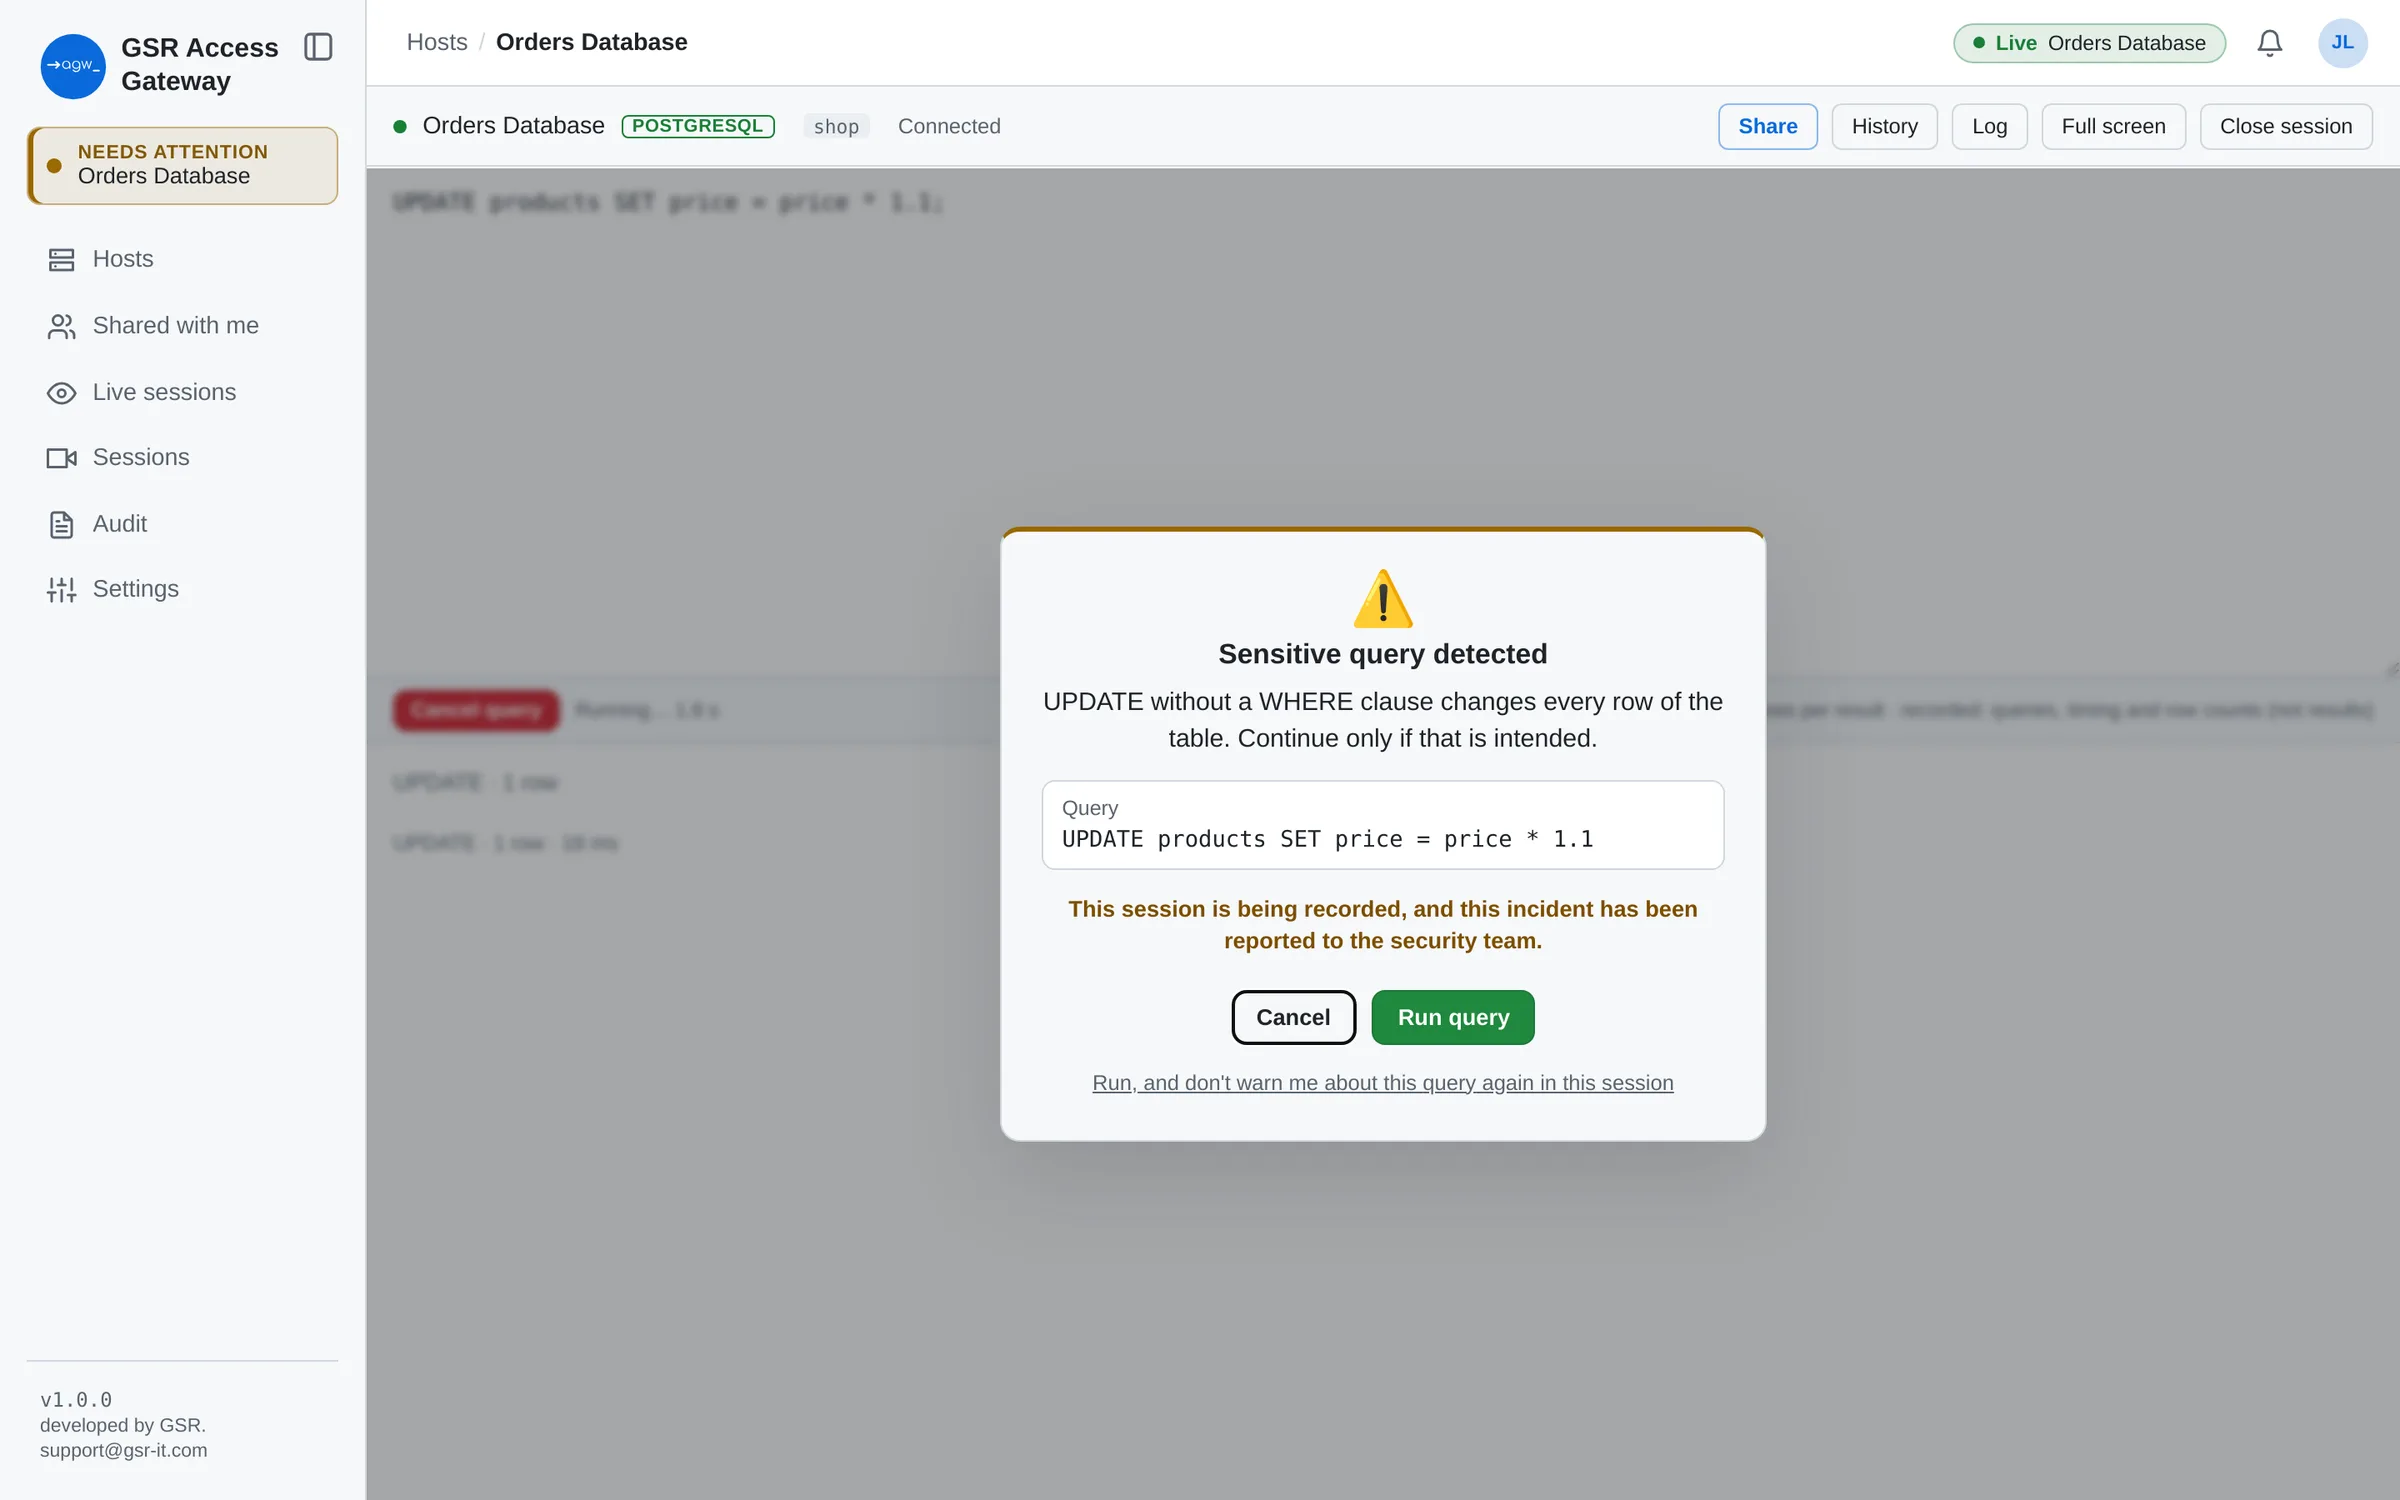Click the Sensitive query detected heading
2400x1500 pixels.
1383,654
